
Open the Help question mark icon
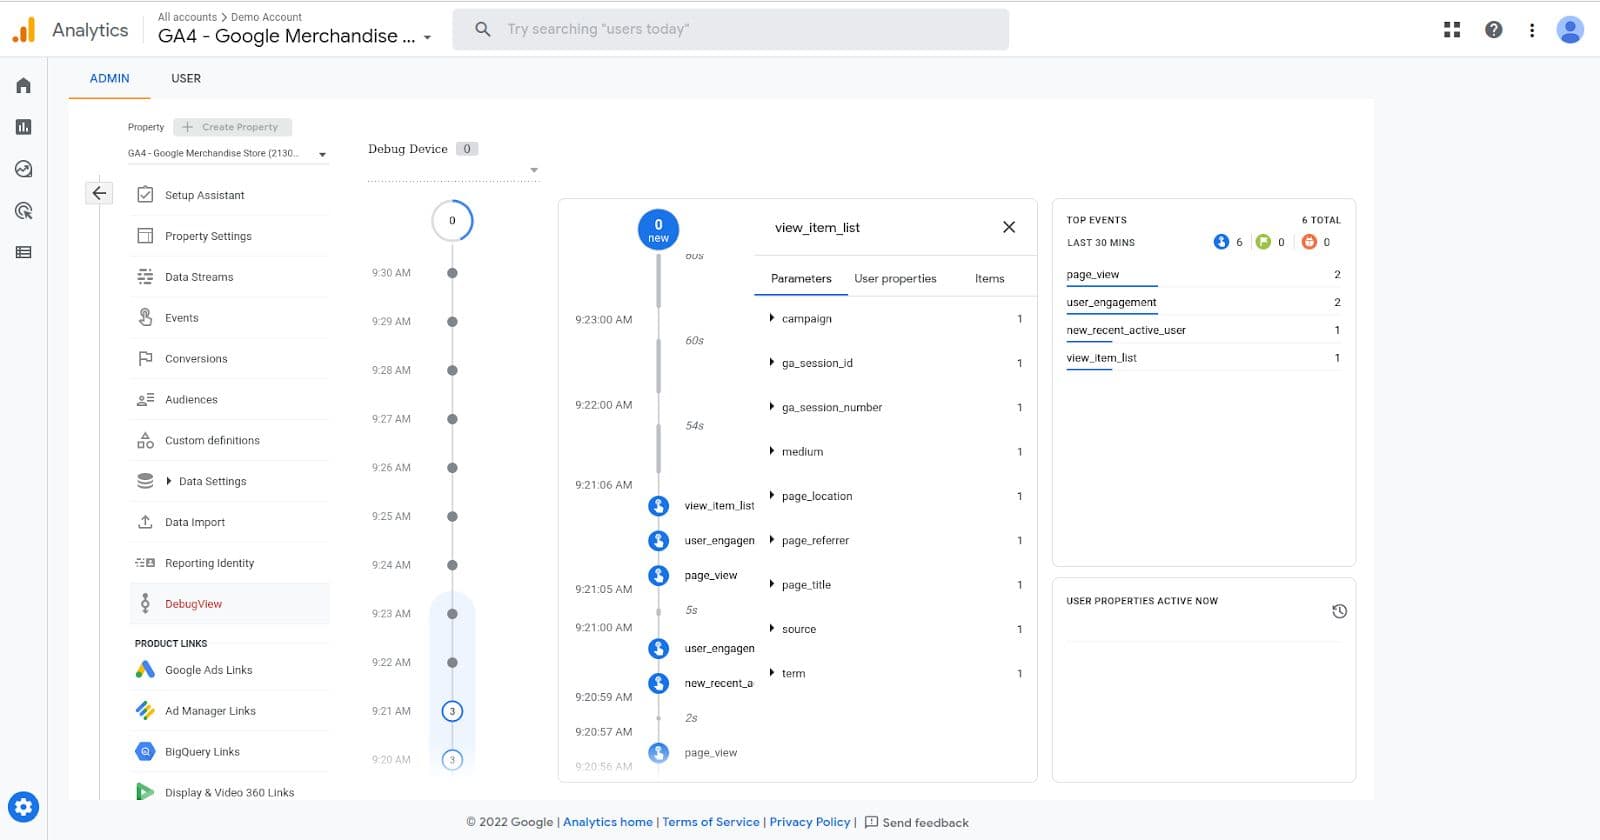[x=1493, y=30]
